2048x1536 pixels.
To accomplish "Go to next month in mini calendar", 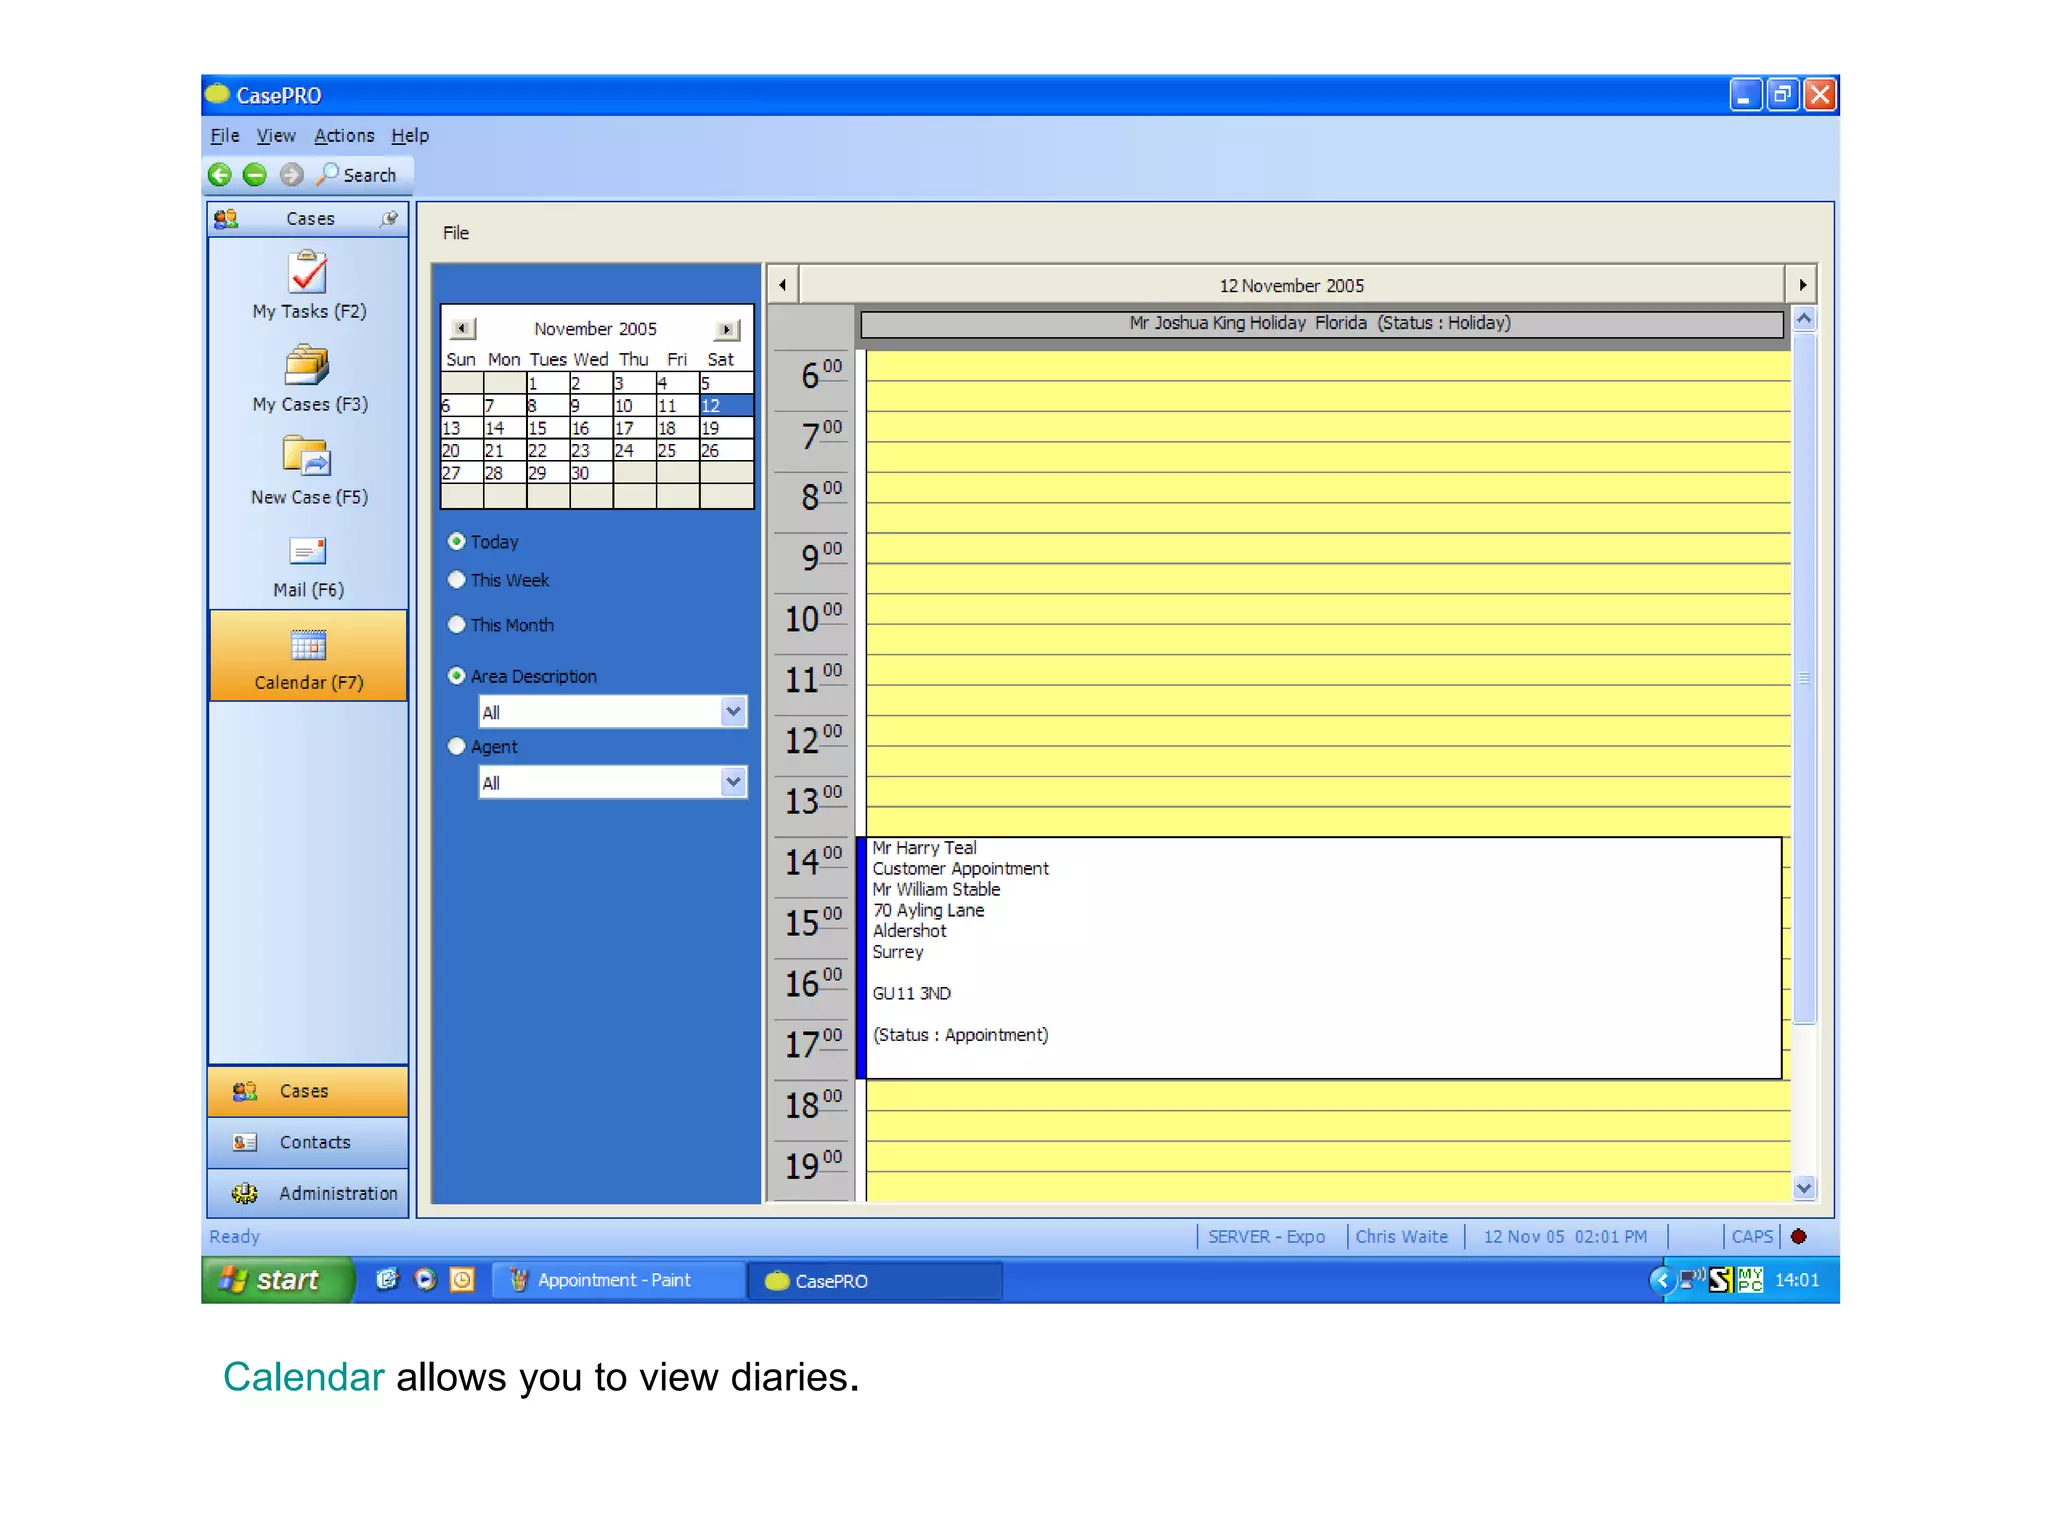I will coord(727,329).
